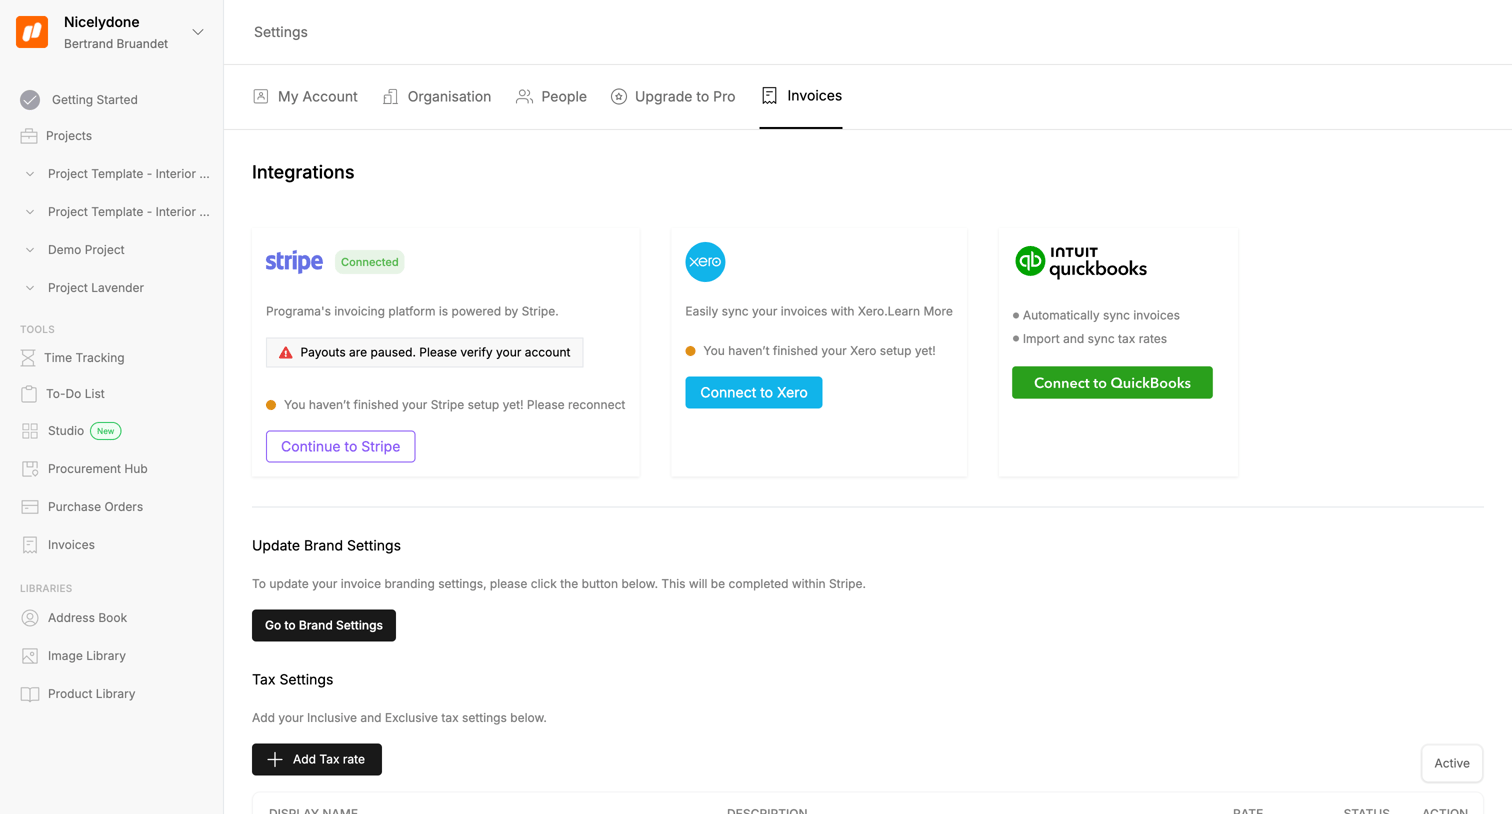Click the Invoices tab receipt icon

(769, 96)
